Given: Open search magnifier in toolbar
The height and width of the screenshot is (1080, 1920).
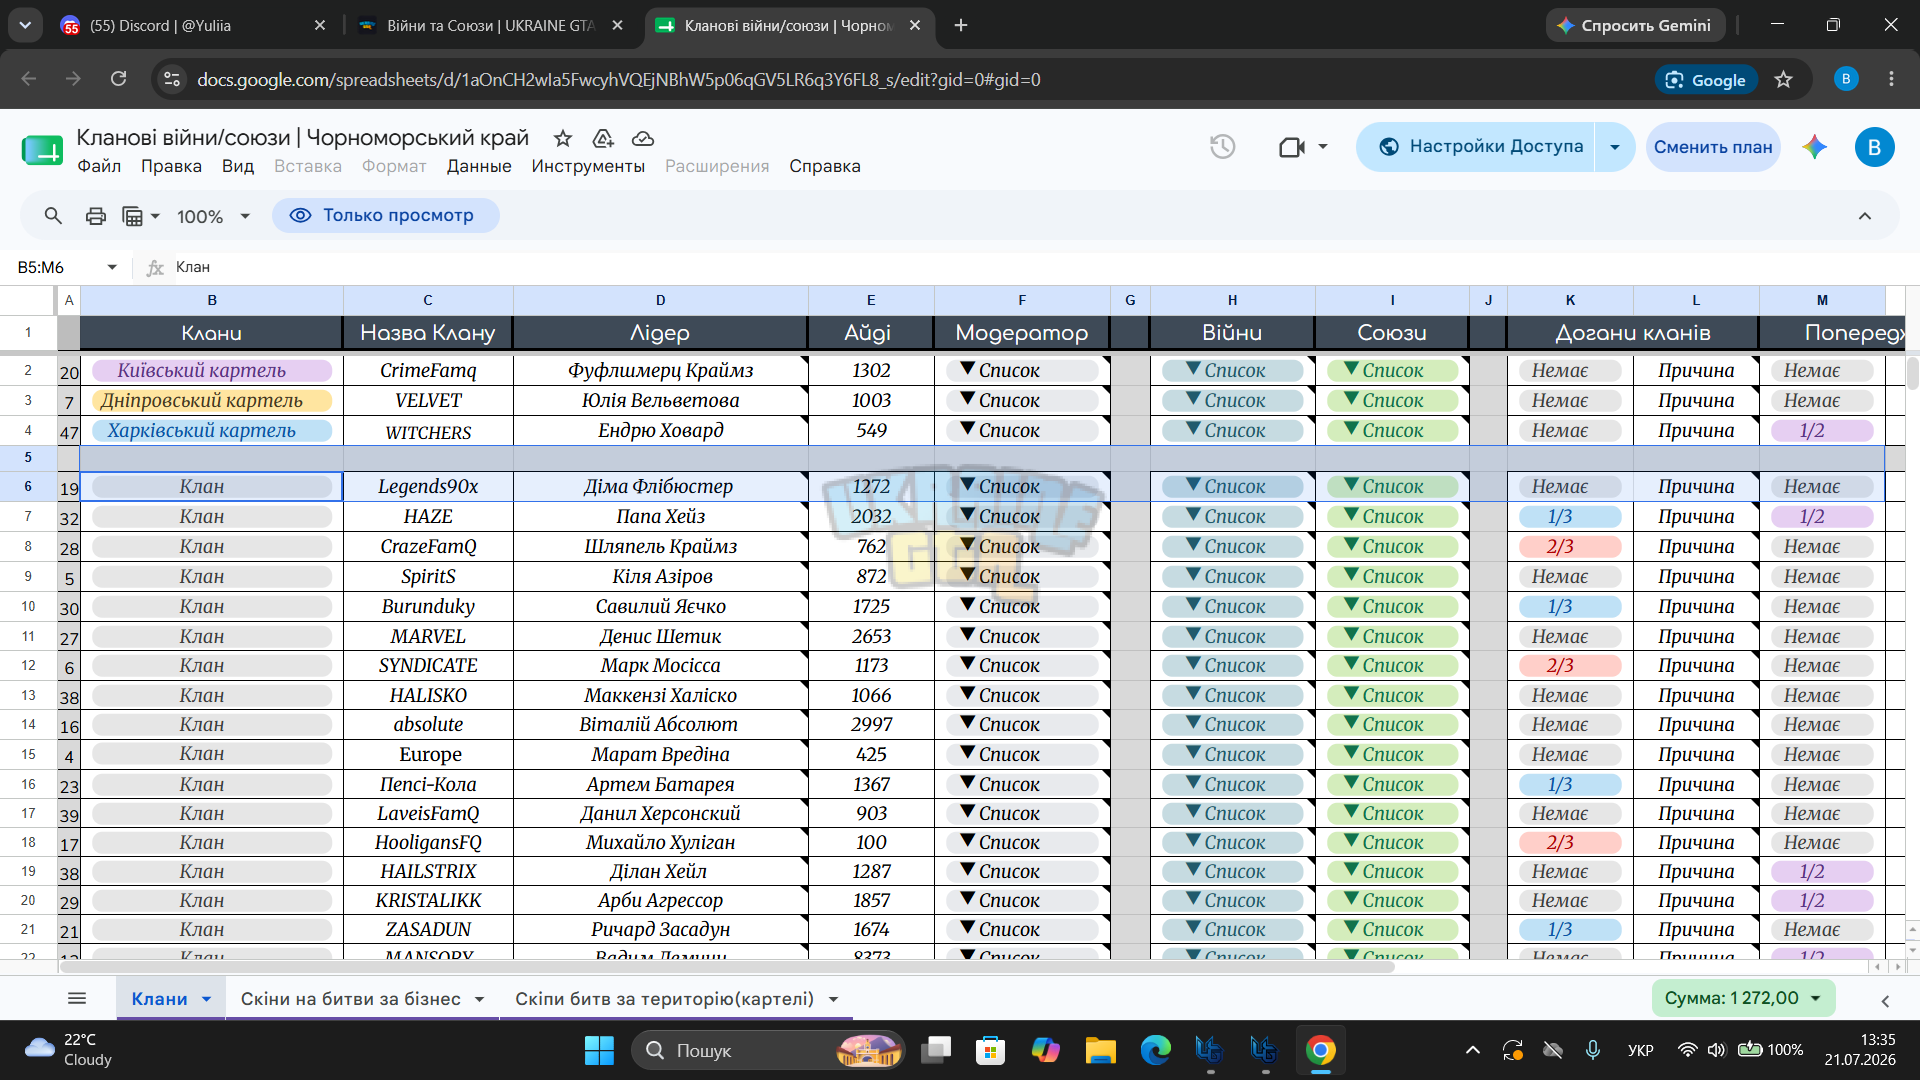Looking at the screenshot, I should (53, 215).
